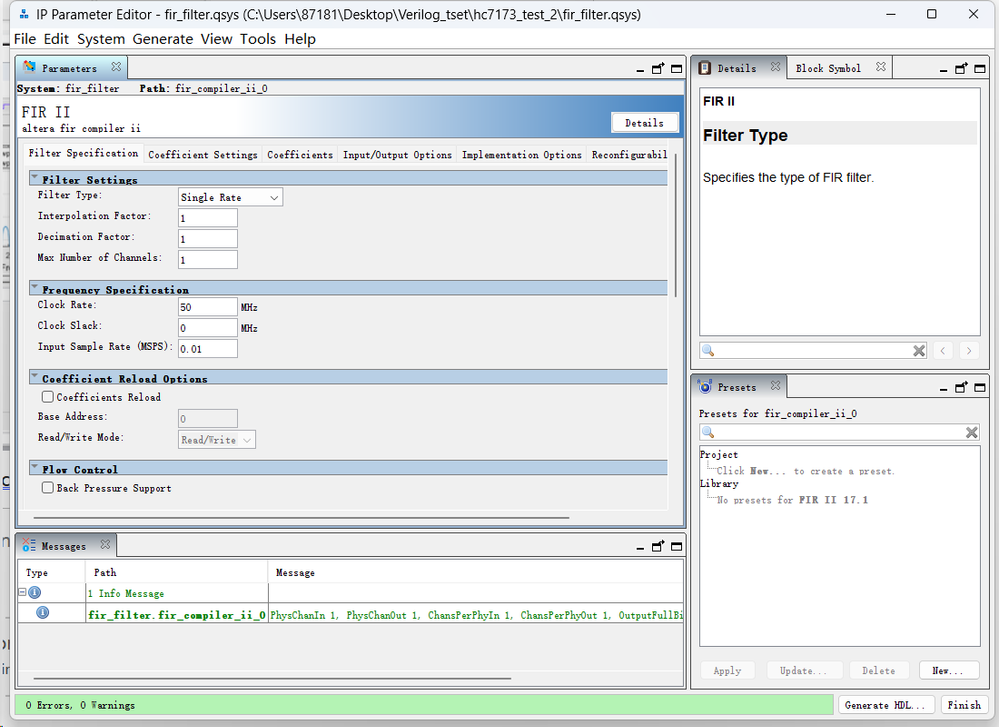999x727 pixels.
Task: Minimize the Presets panel
Action: (944, 388)
